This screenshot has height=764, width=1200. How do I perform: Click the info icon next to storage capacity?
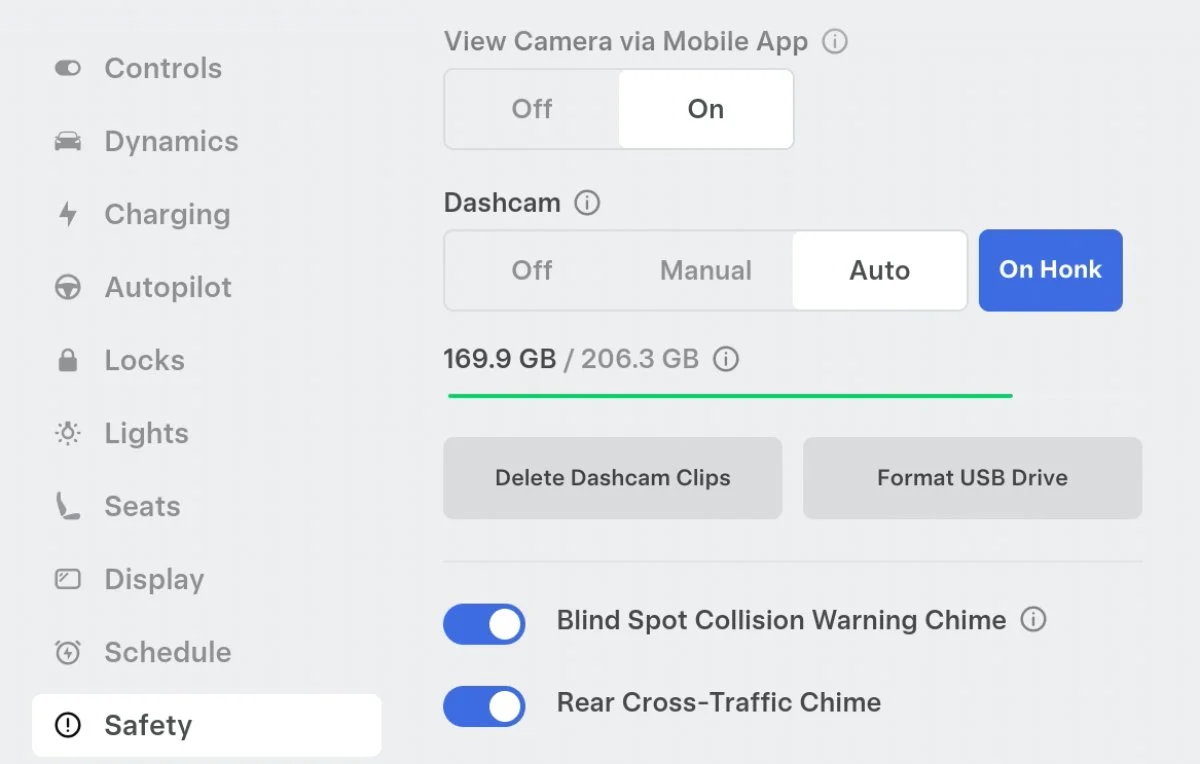click(x=726, y=359)
